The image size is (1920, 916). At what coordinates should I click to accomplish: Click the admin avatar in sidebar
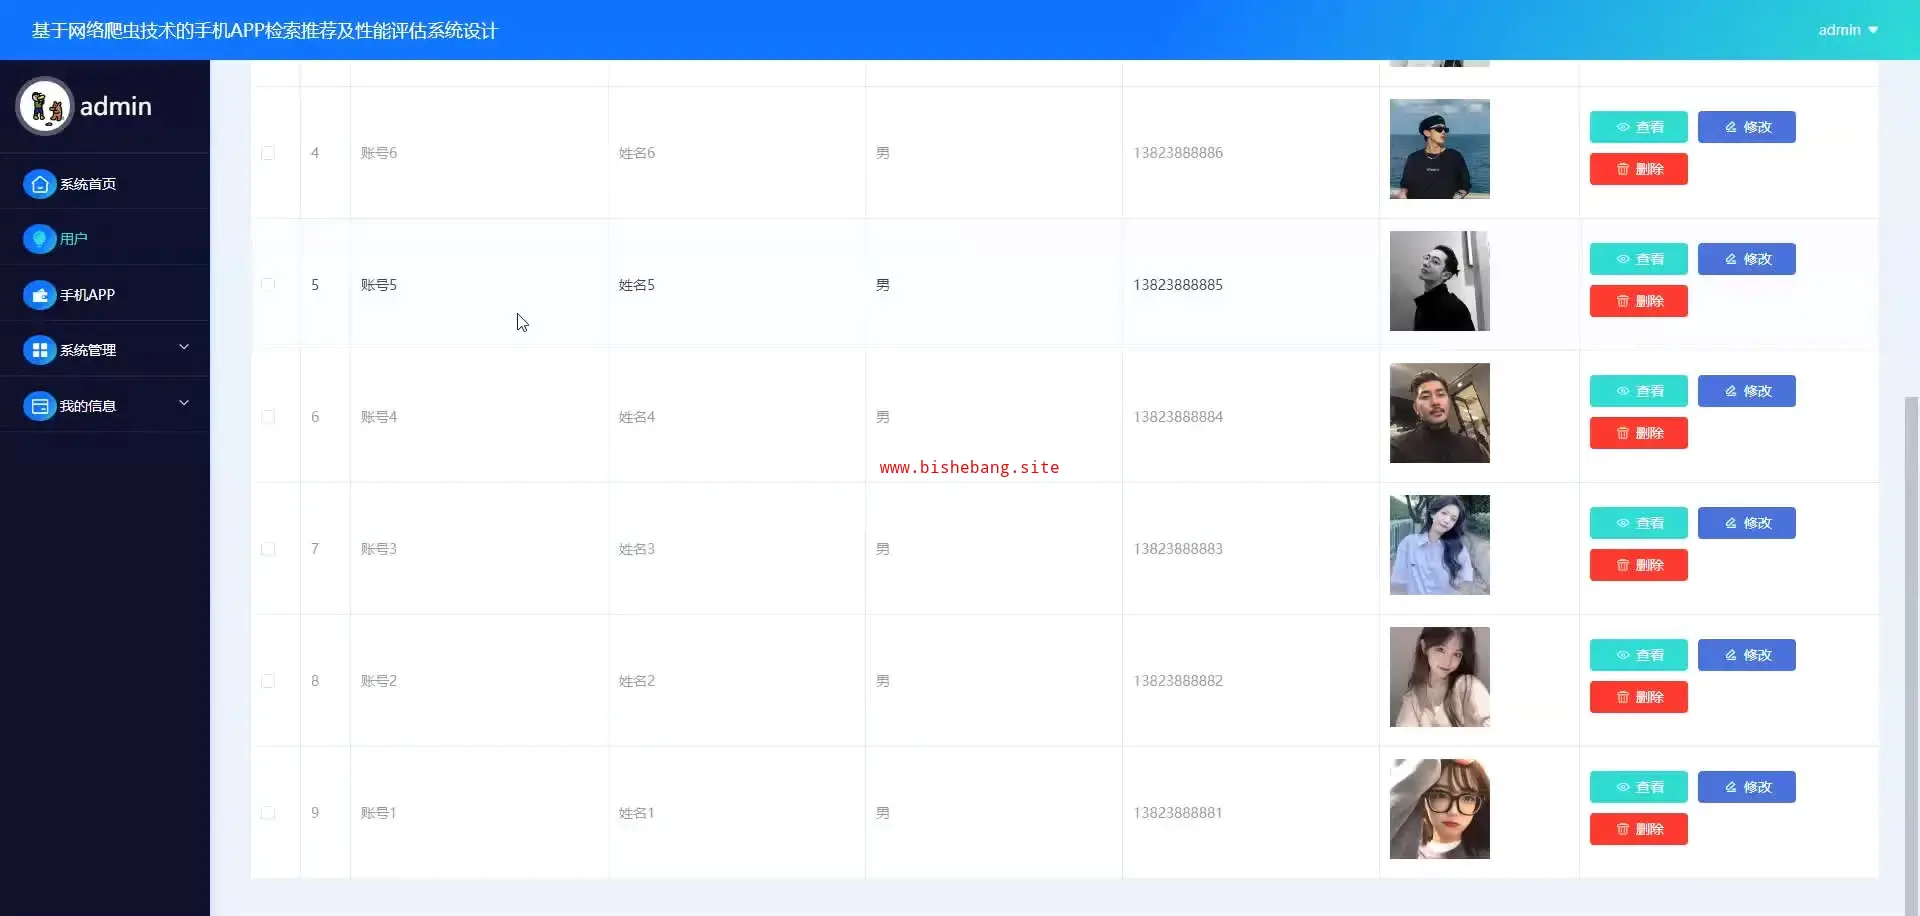45,106
